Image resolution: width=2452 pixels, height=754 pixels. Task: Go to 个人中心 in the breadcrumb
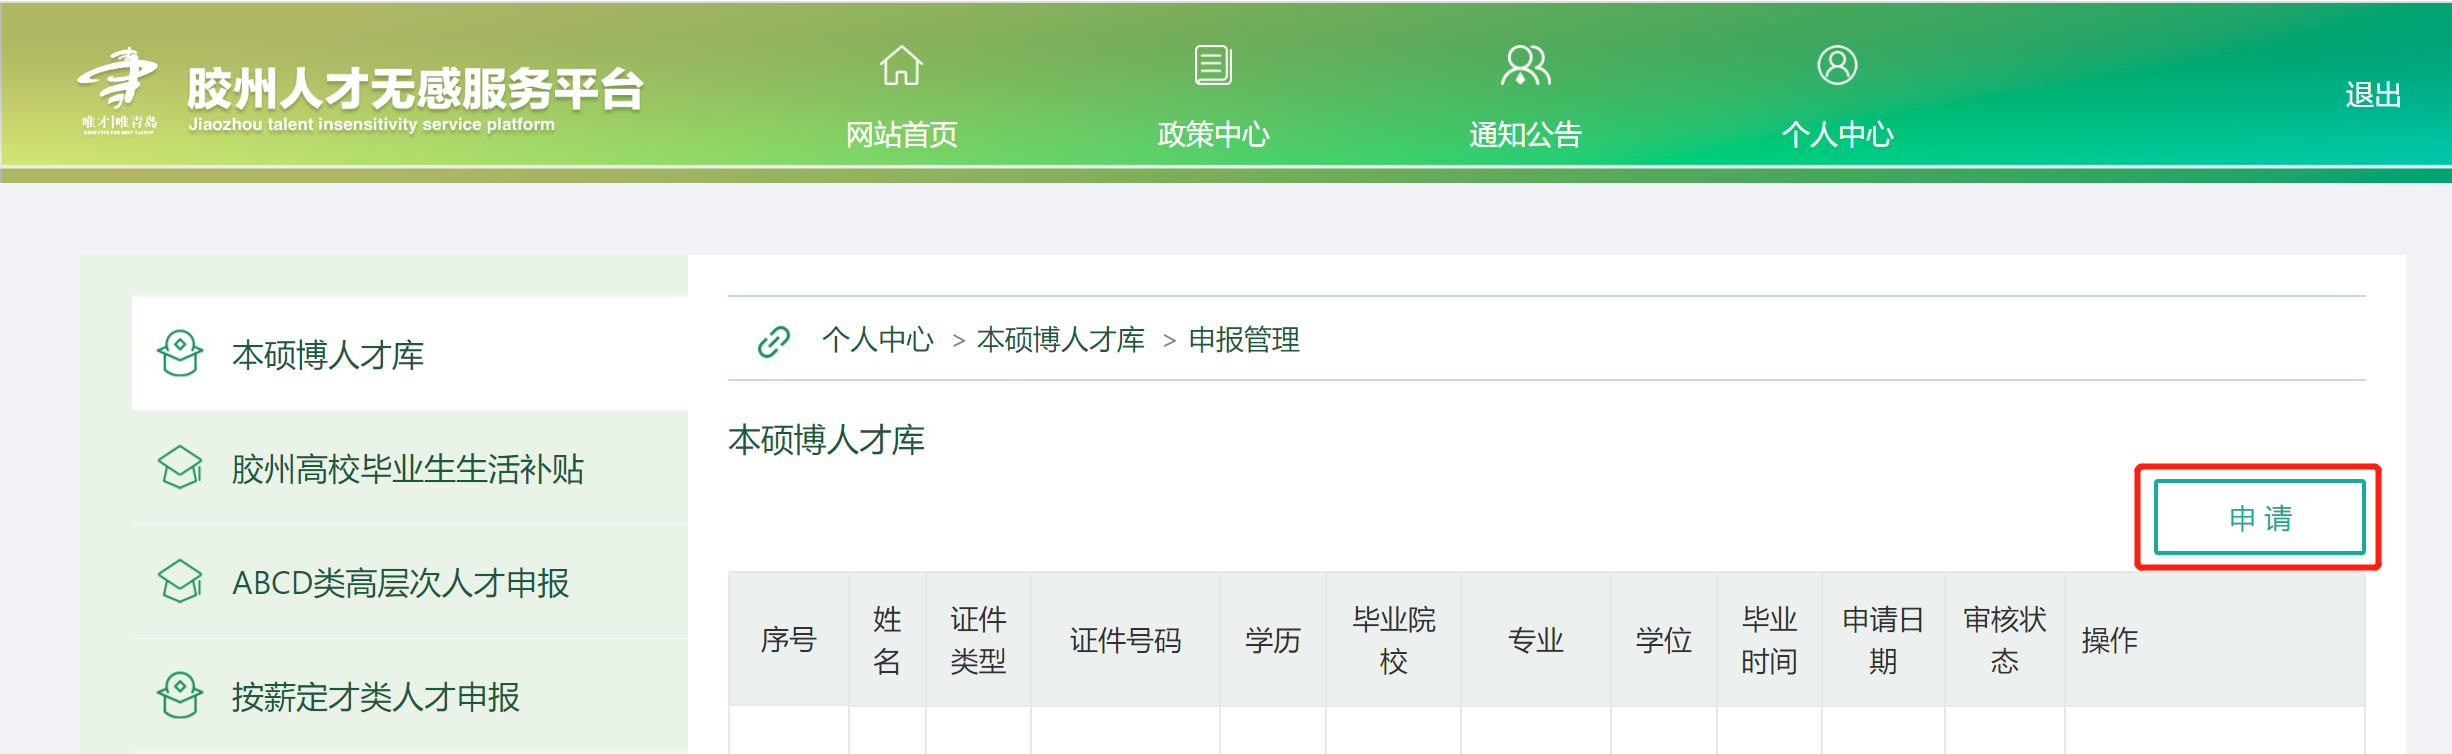pyautogui.click(x=877, y=340)
